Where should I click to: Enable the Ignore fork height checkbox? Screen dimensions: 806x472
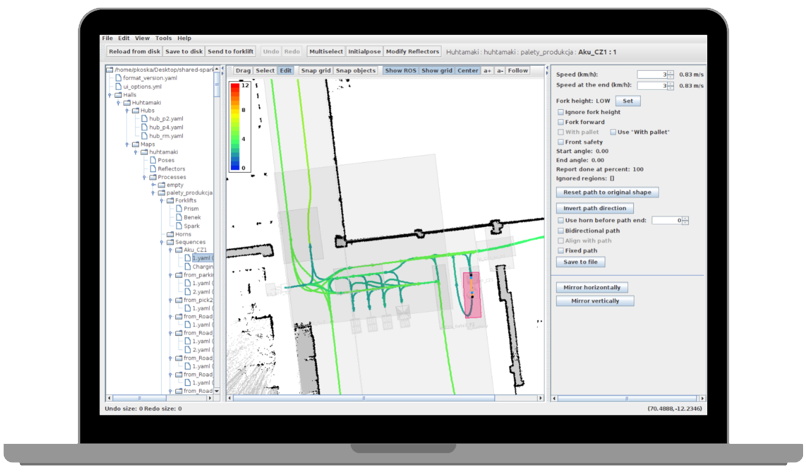[x=560, y=112]
